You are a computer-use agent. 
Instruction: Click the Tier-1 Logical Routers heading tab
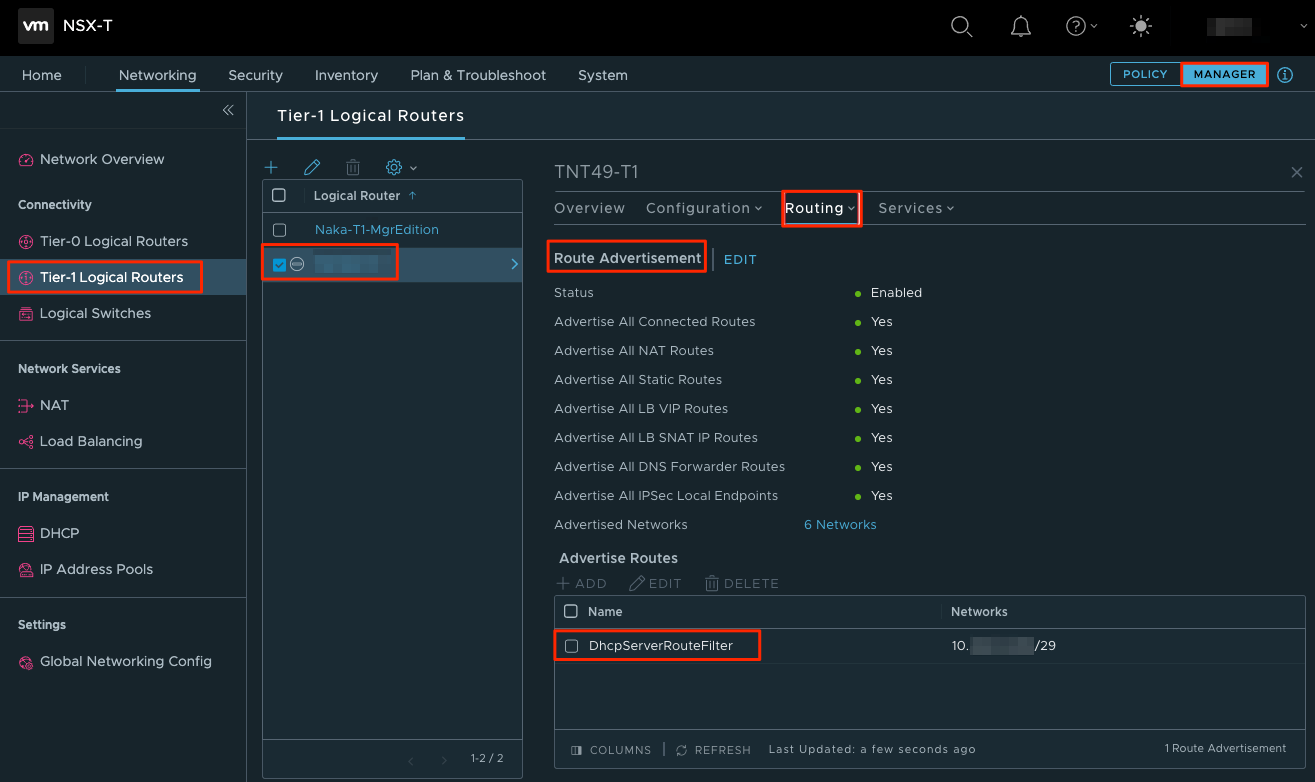click(x=370, y=116)
